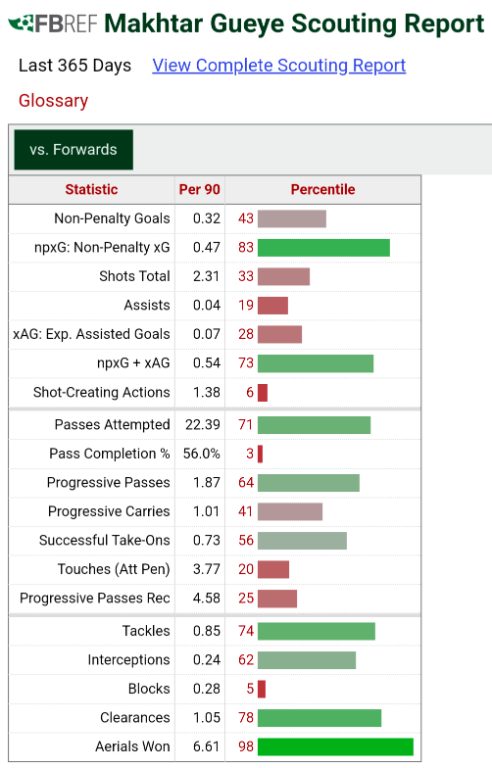The image size is (492, 768).
Task: Click the Makhtar Gueye Scouting Report heading
Action: click(x=295, y=24)
